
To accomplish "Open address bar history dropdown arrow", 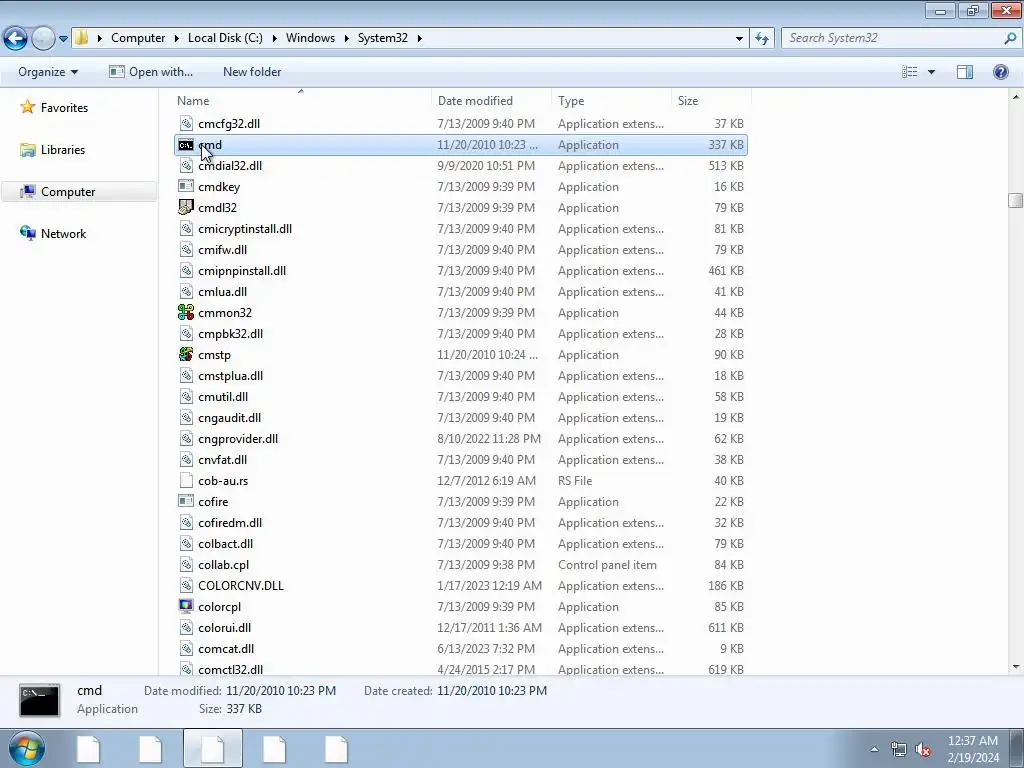I will (x=739, y=38).
